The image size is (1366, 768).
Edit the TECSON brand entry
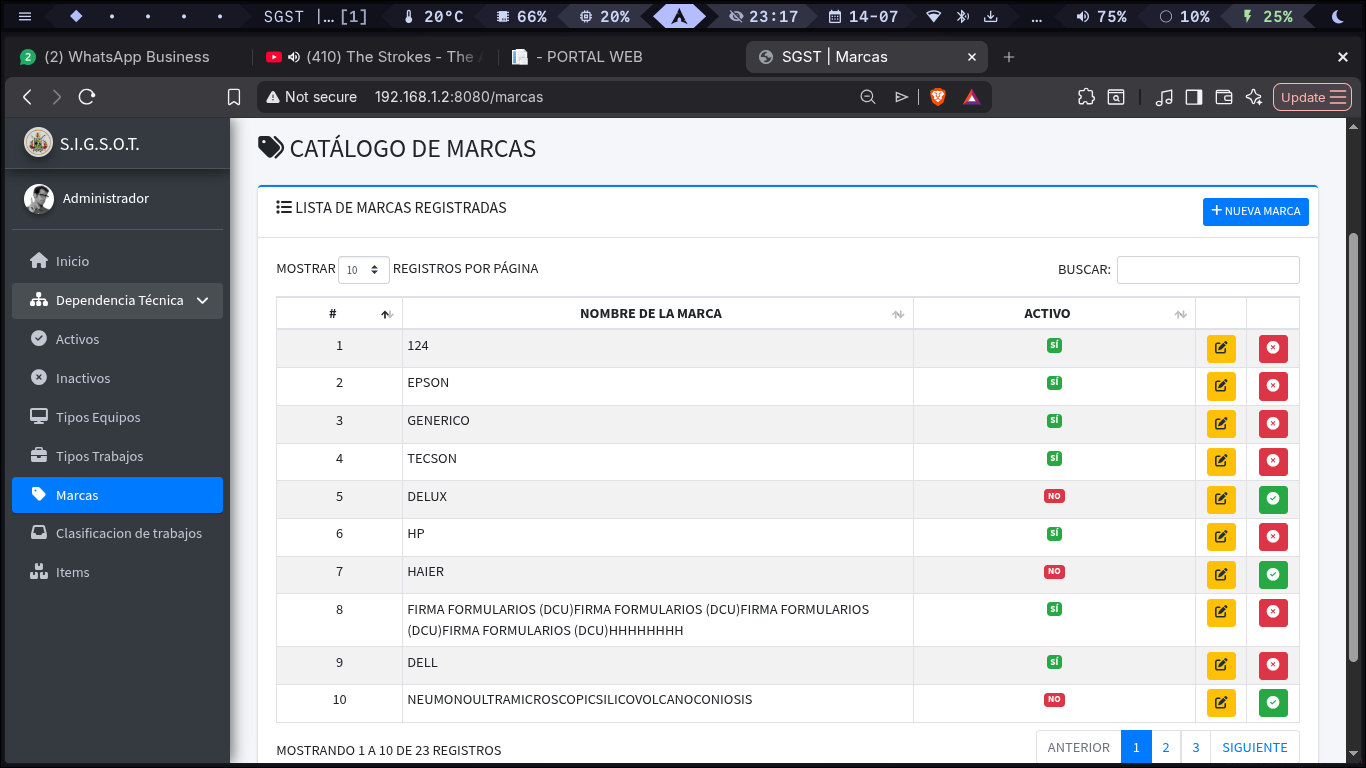[x=1221, y=461]
